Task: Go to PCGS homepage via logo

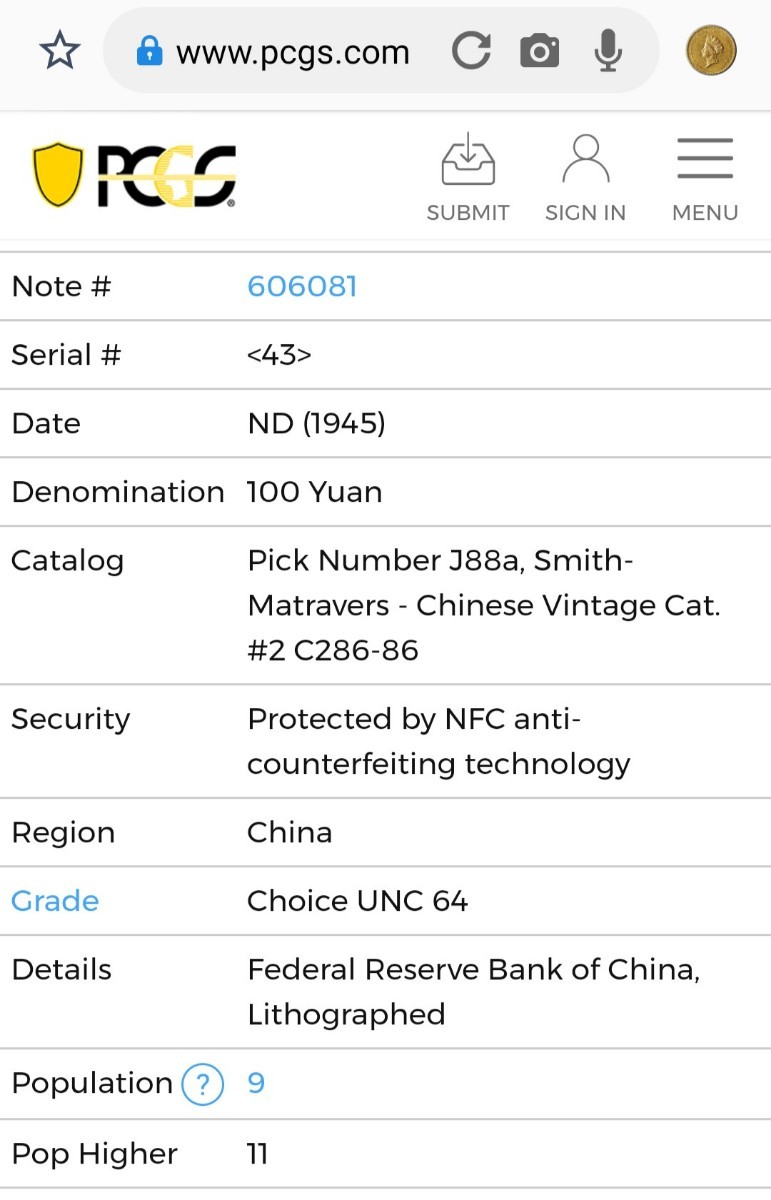Action: [x=135, y=176]
